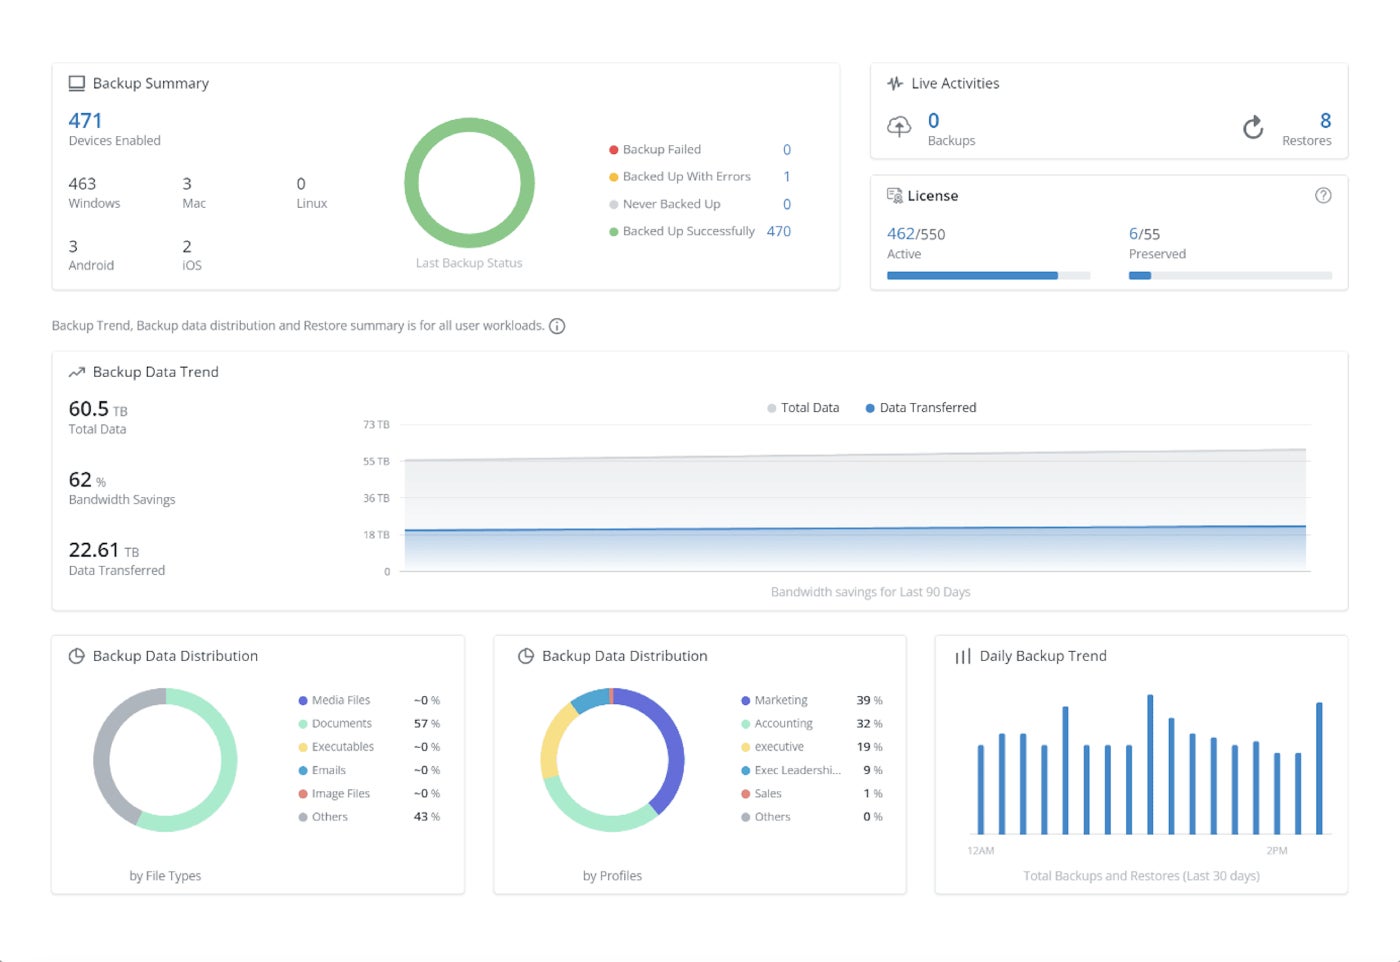This screenshot has width=1400, height=962.
Task: Select the Sales 1% profile entry
Action: coord(812,794)
